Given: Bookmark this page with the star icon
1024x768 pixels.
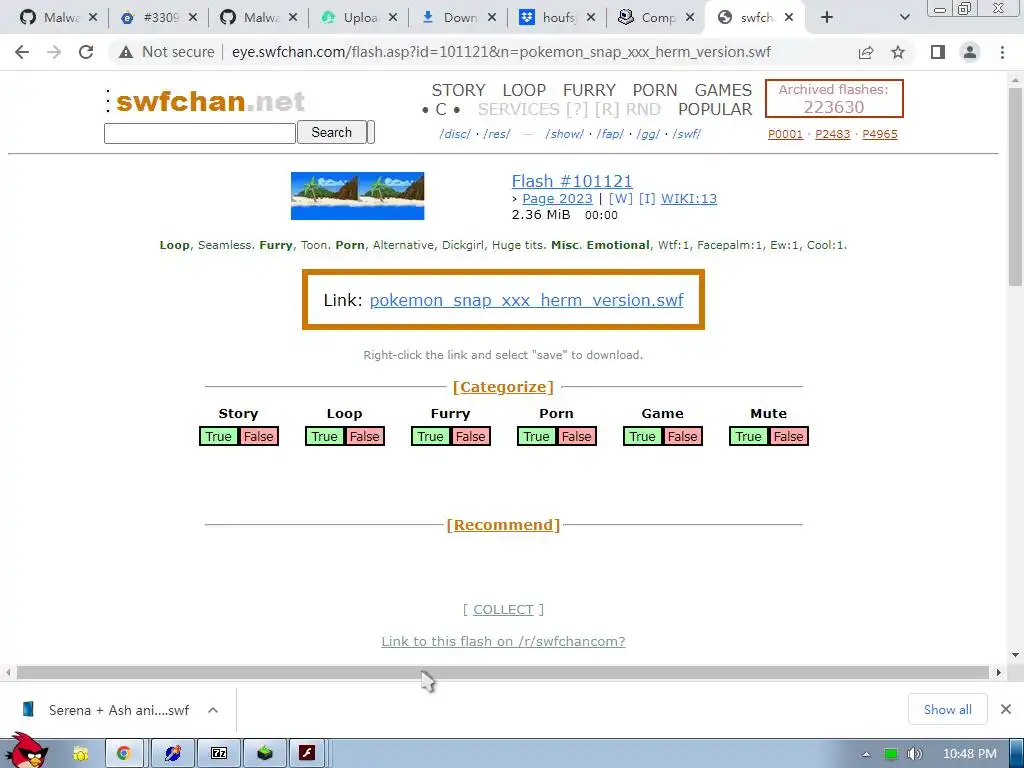Looking at the screenshot, I should coord(898,52).
